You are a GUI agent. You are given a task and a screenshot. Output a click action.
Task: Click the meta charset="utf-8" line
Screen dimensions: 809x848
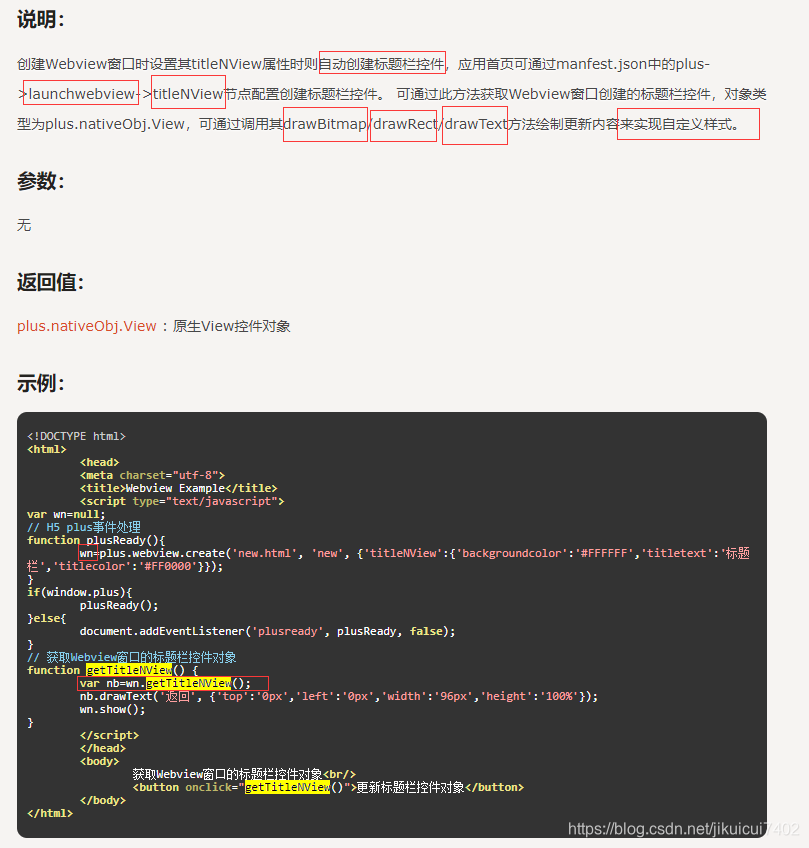pos(152,475)
